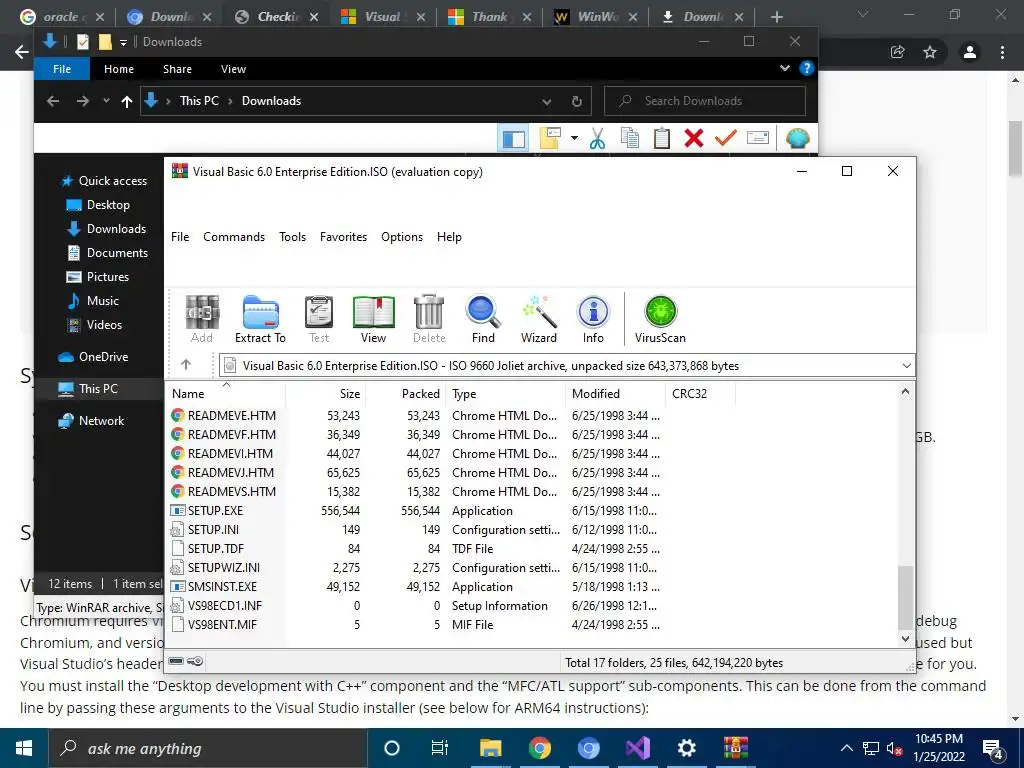The image size is (1024, 768).
Task: Open the Help menu in WinRAR
Action: pos(449,237)
